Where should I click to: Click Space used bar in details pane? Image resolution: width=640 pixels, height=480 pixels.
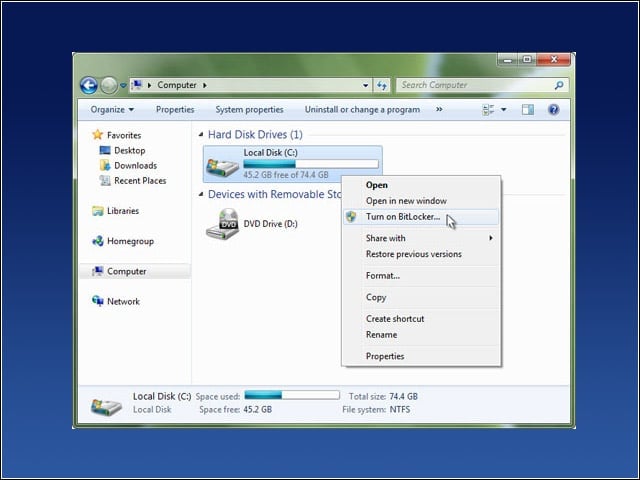(292, 395)
